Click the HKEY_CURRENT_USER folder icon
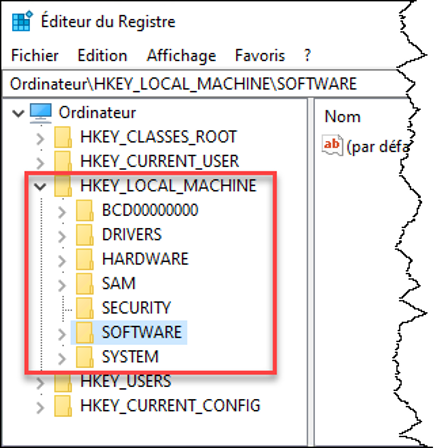 coord(63,161)
